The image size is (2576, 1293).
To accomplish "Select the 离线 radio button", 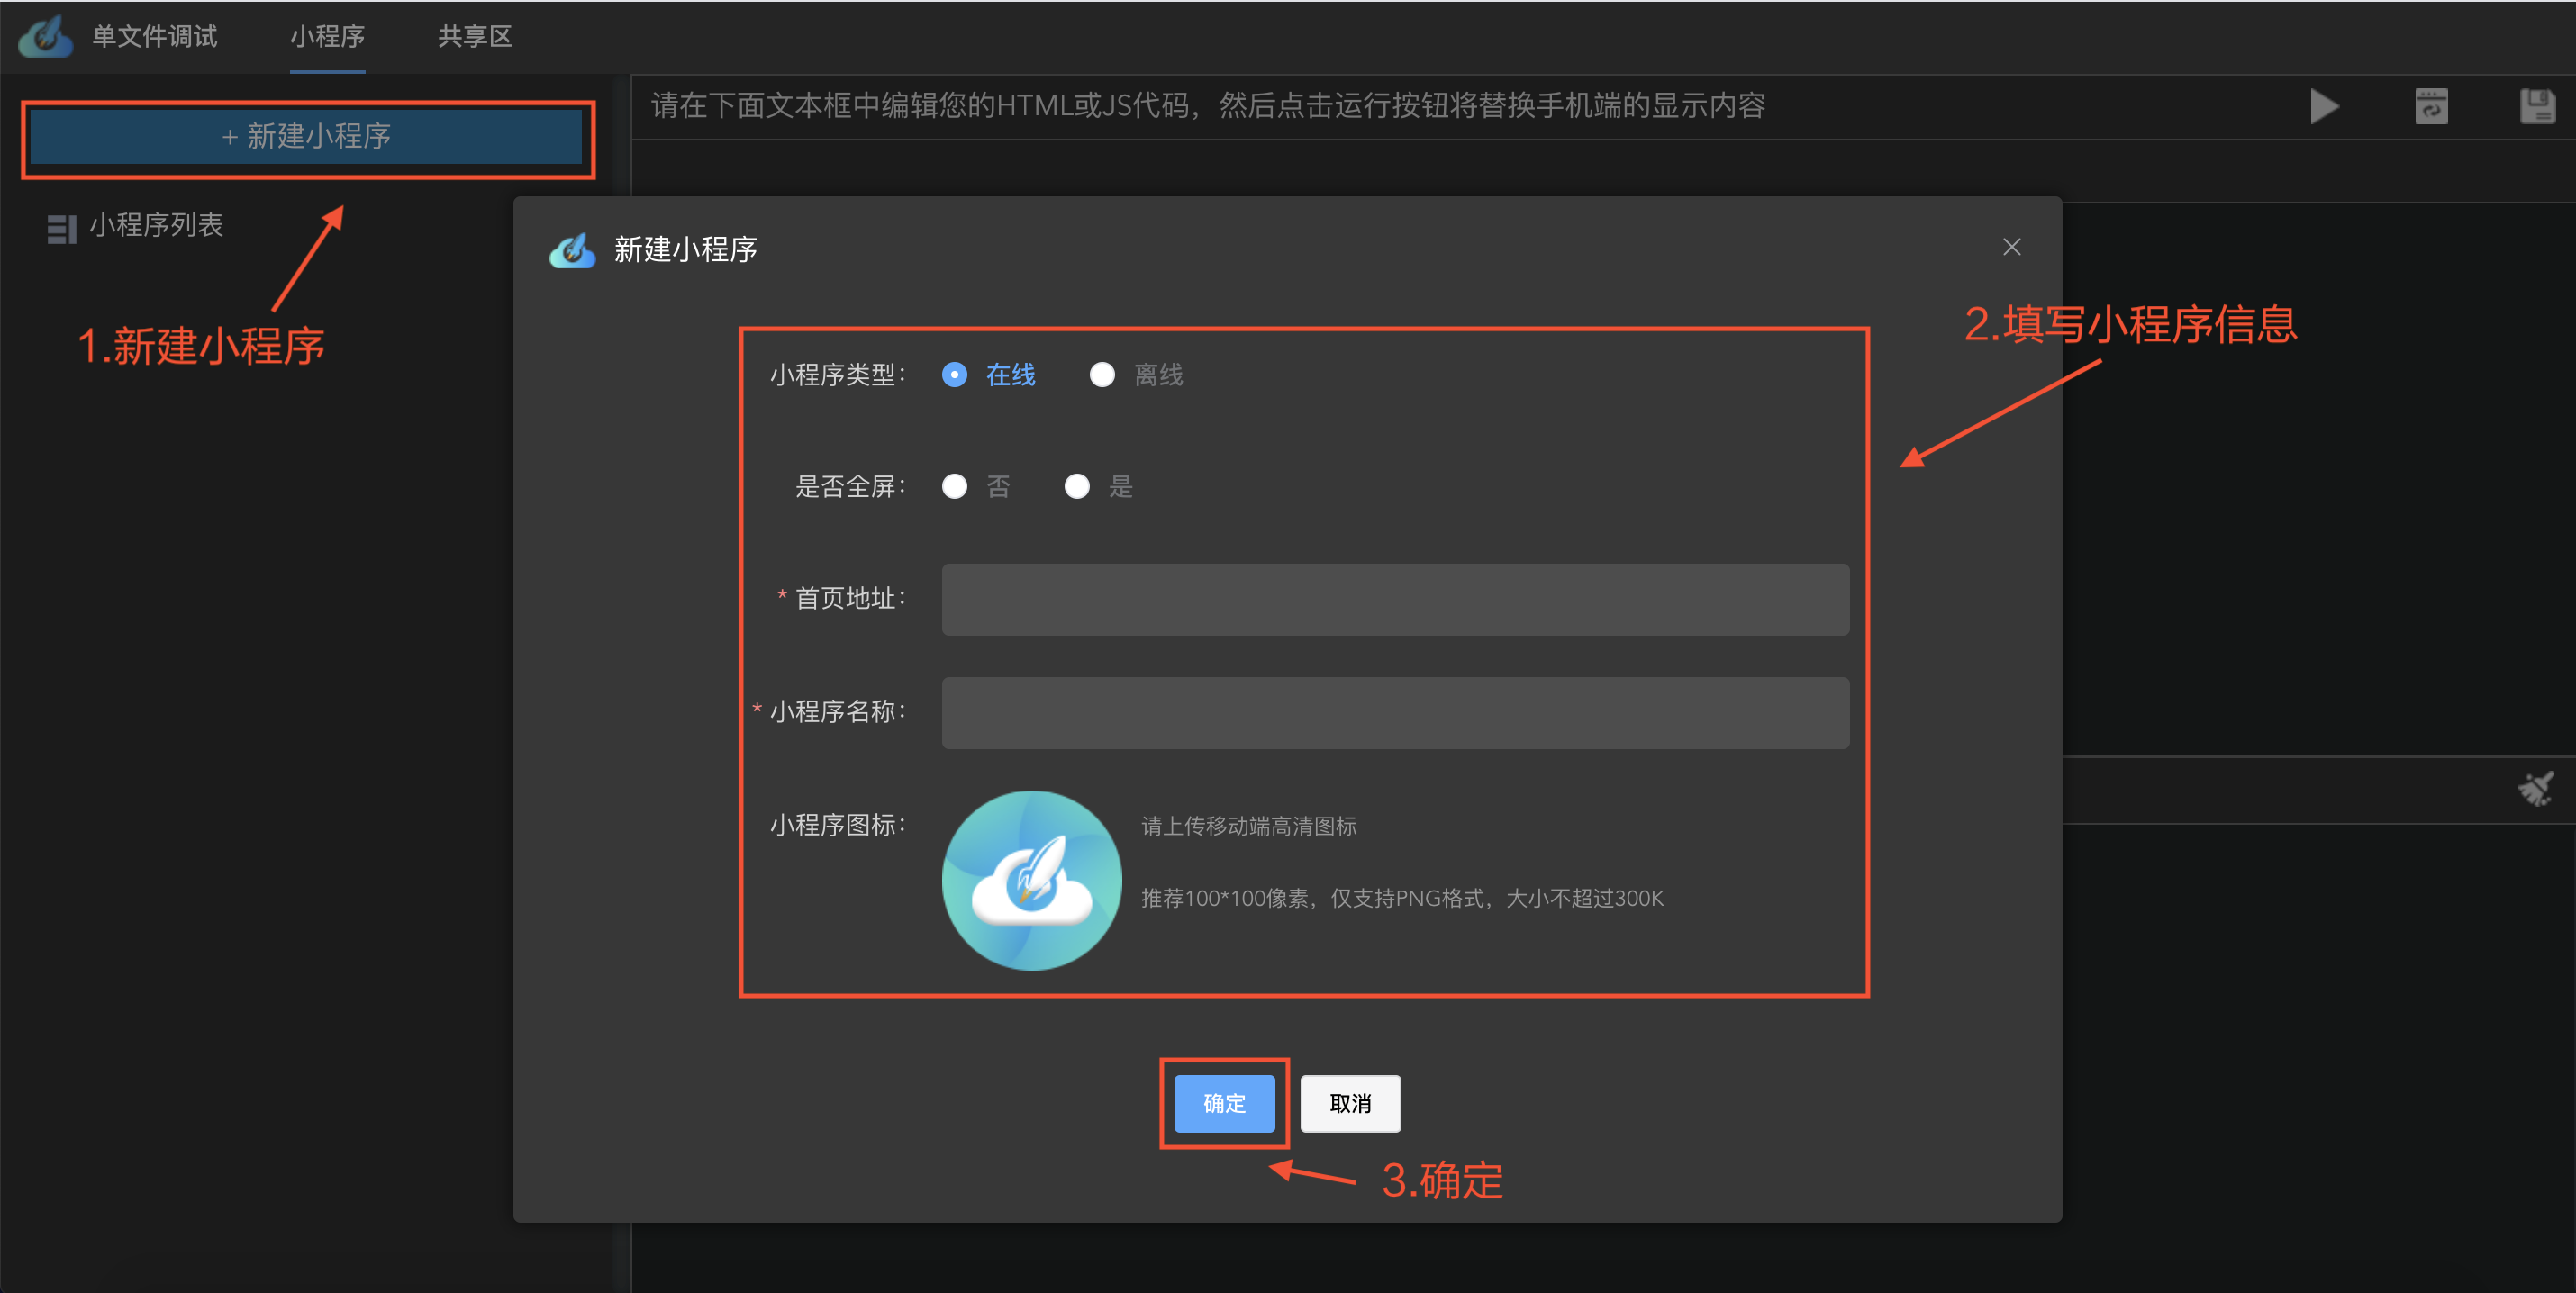I will click(1102, 375).
